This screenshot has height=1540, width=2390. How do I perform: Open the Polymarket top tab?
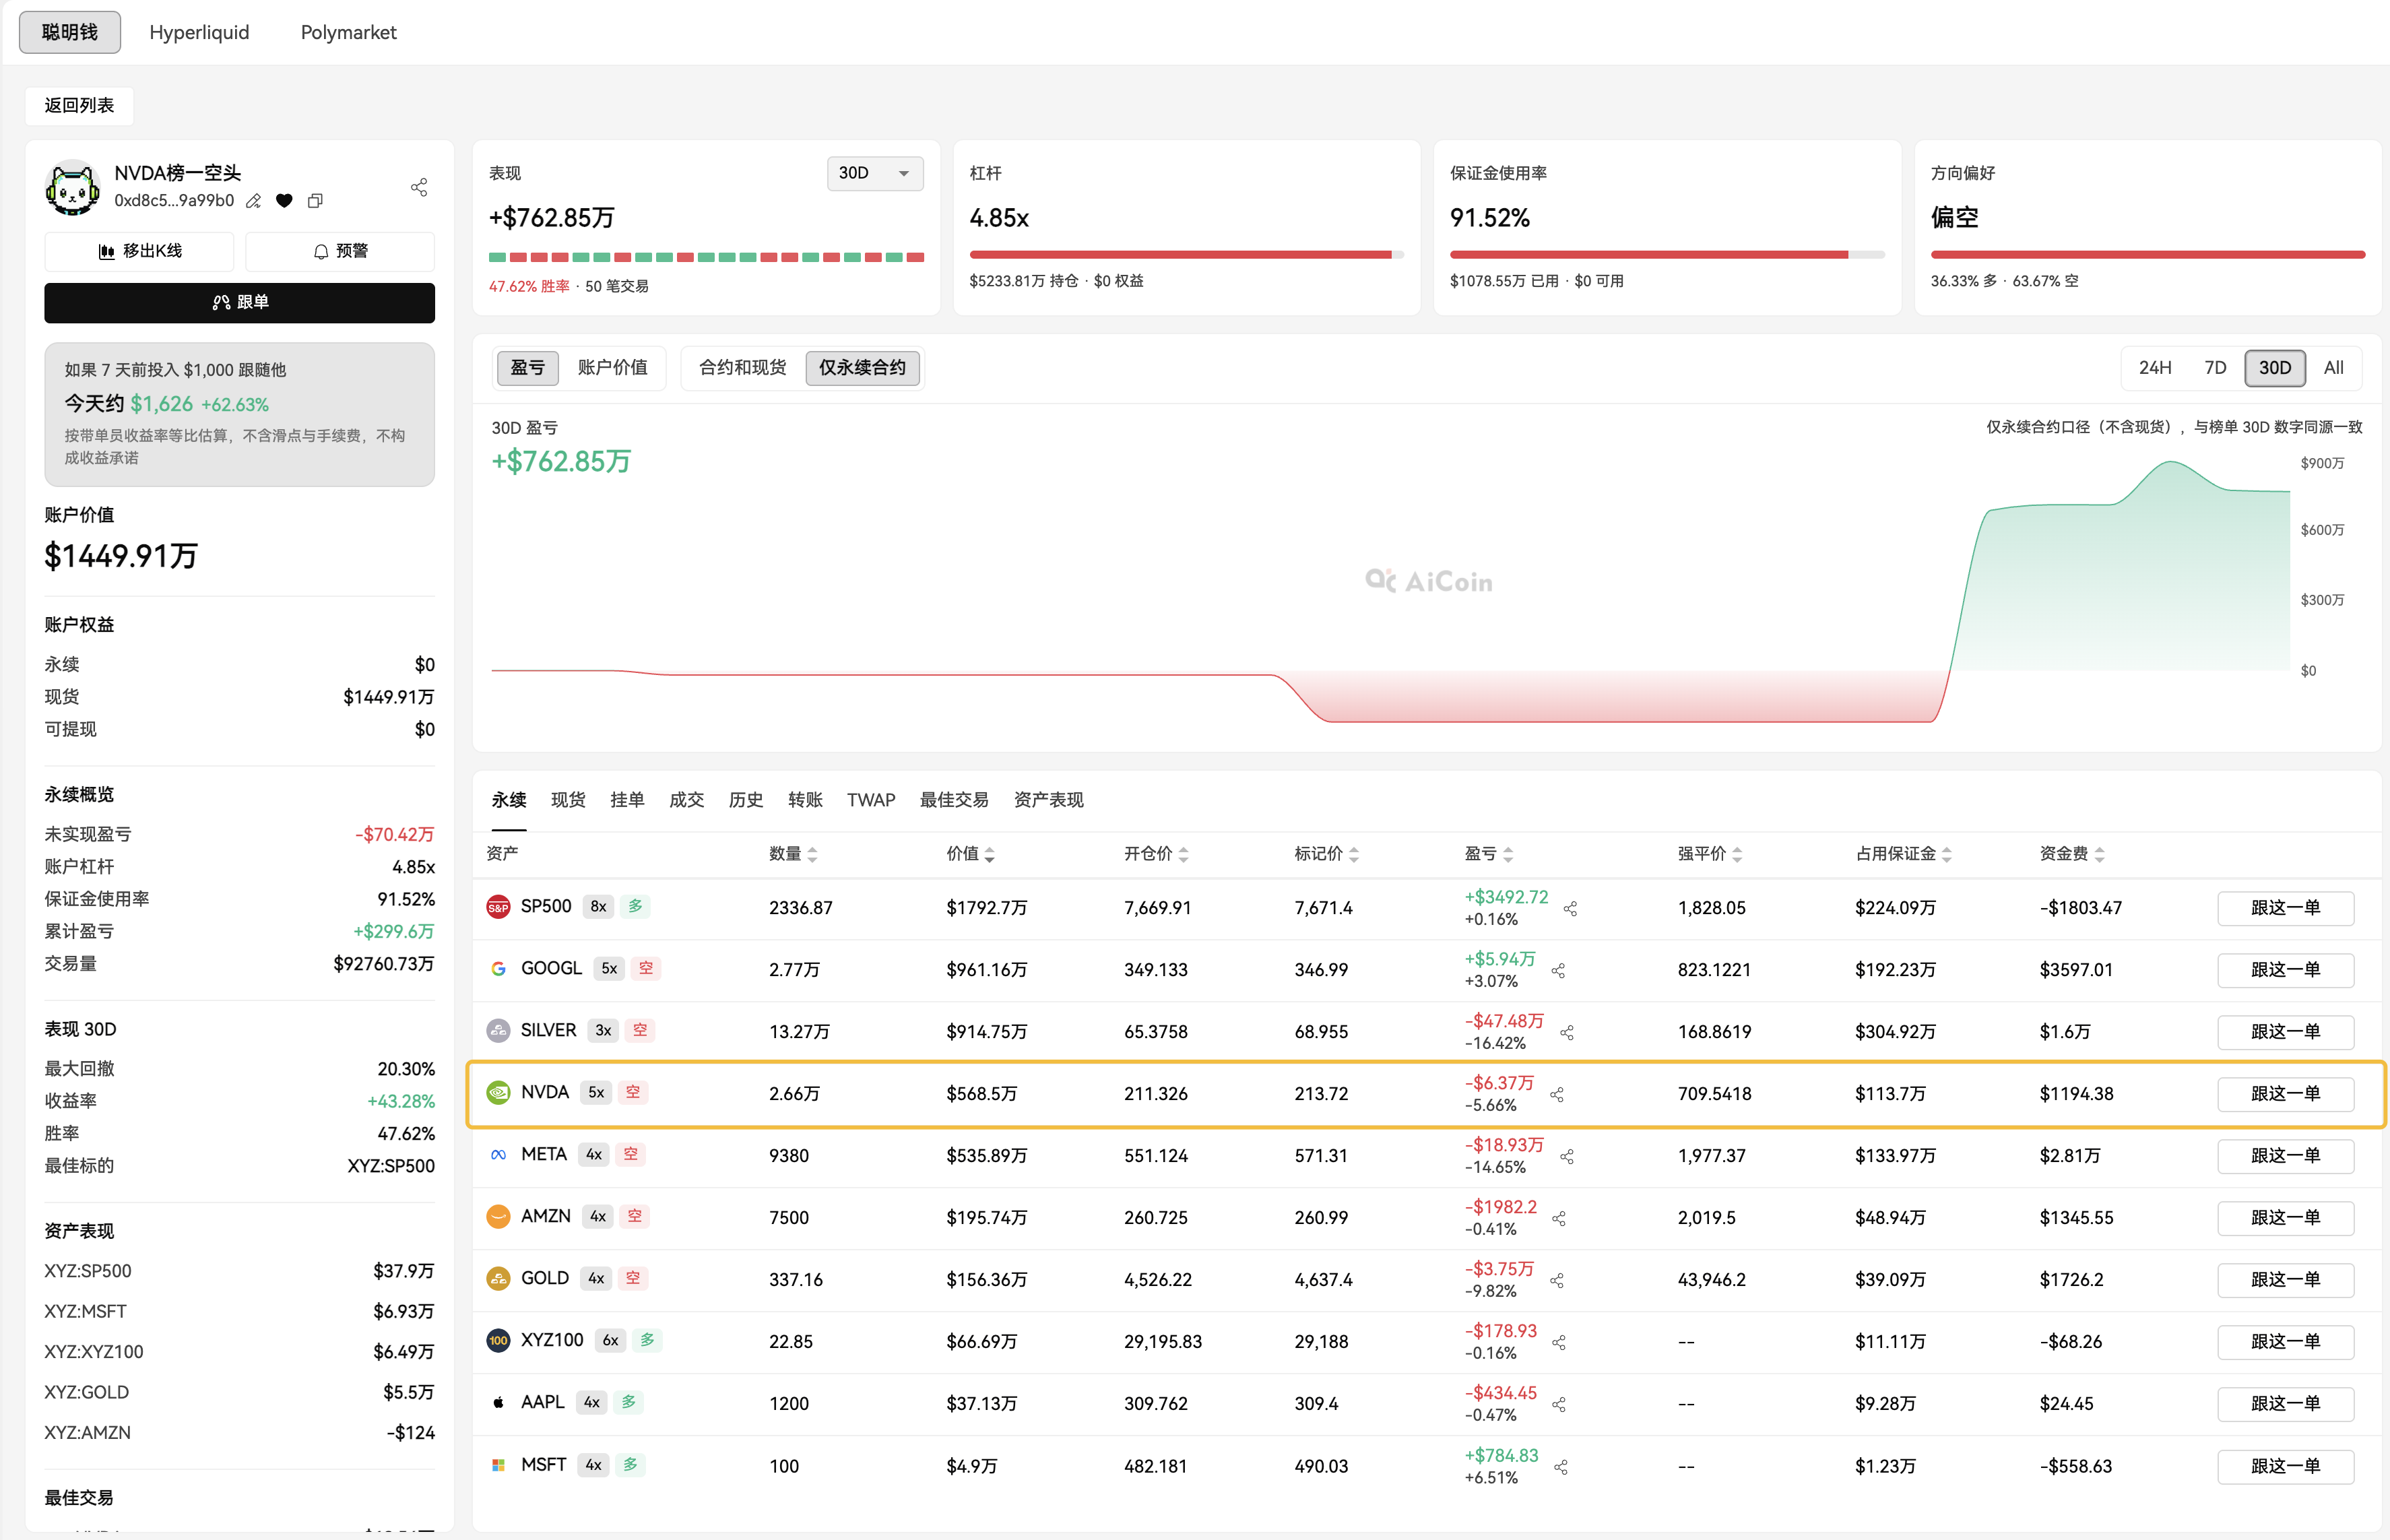[x=349, y=32]
